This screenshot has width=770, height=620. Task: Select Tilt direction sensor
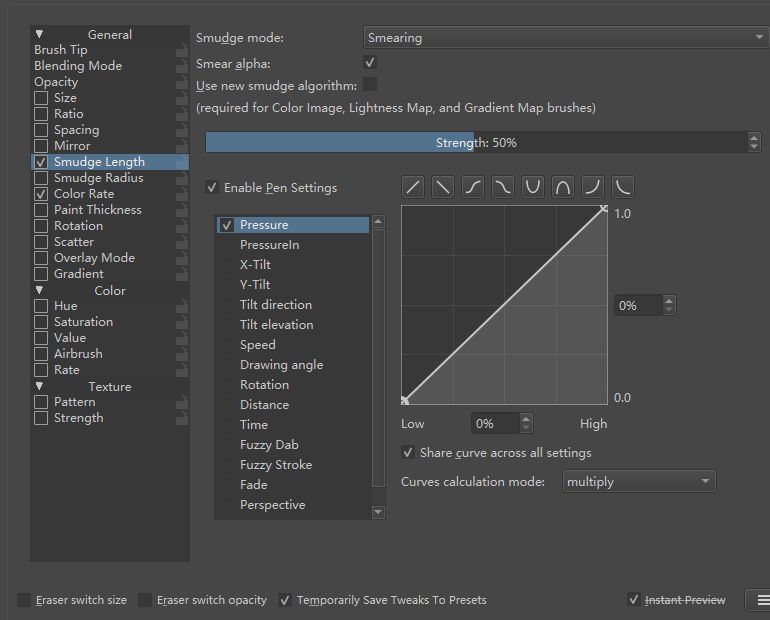tap(276, 305)
